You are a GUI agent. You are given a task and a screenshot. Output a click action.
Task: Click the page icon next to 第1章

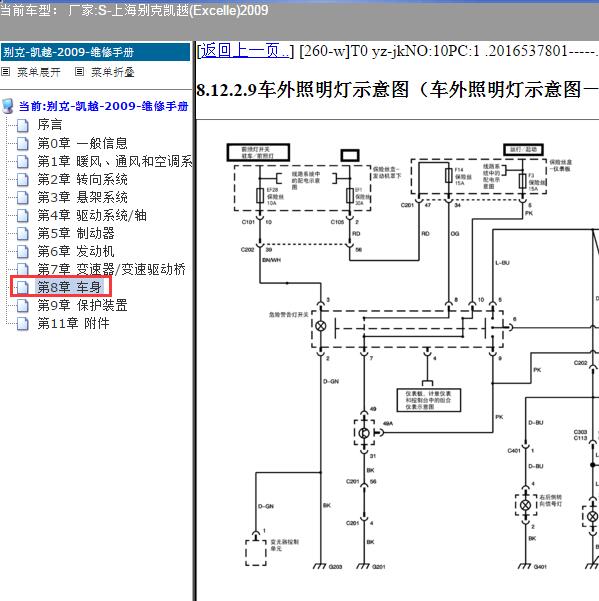pyautogui.click(x=23, y=161)
